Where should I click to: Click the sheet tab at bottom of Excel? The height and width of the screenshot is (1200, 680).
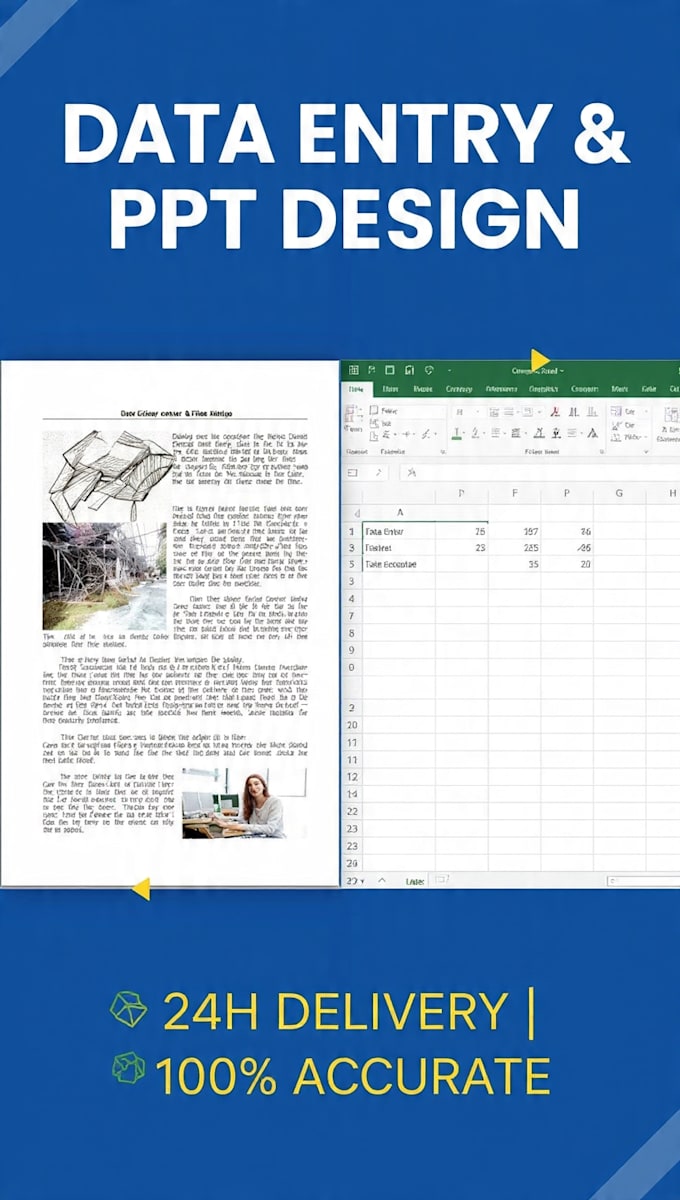pyautogui.click(x=415, y=881)
